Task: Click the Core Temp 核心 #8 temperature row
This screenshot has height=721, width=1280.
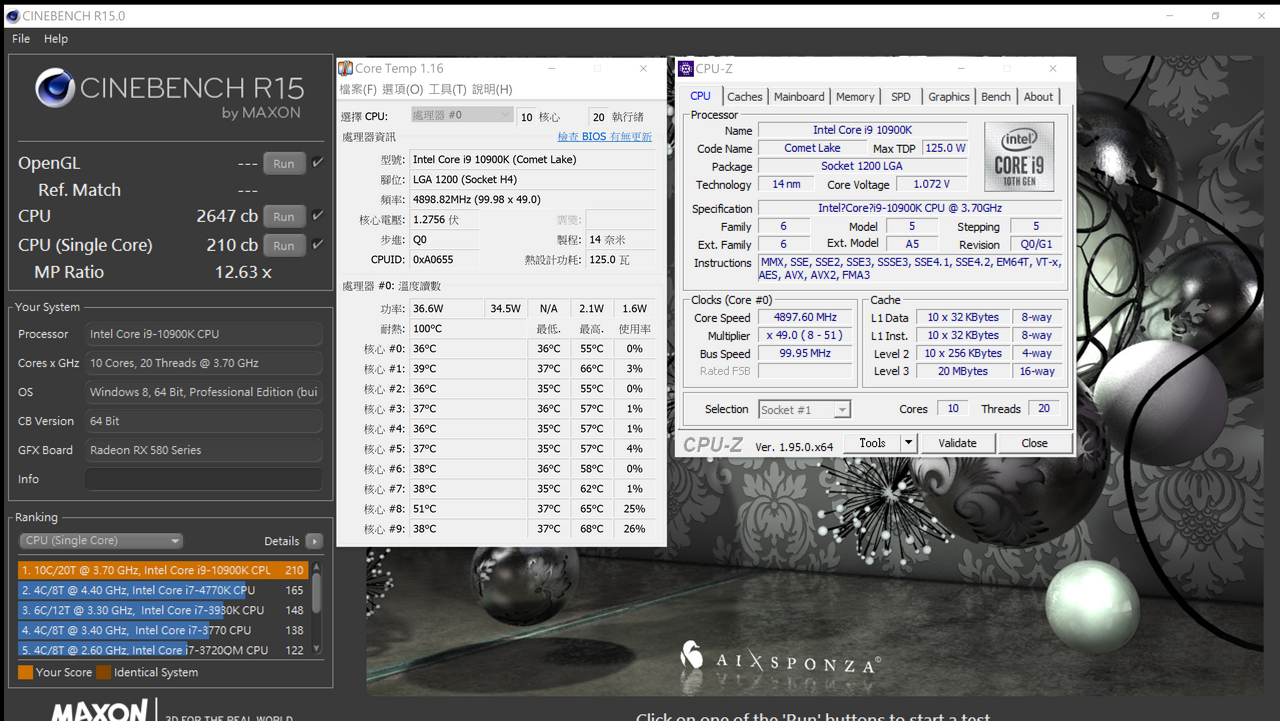Action: [x=501, y=509]
